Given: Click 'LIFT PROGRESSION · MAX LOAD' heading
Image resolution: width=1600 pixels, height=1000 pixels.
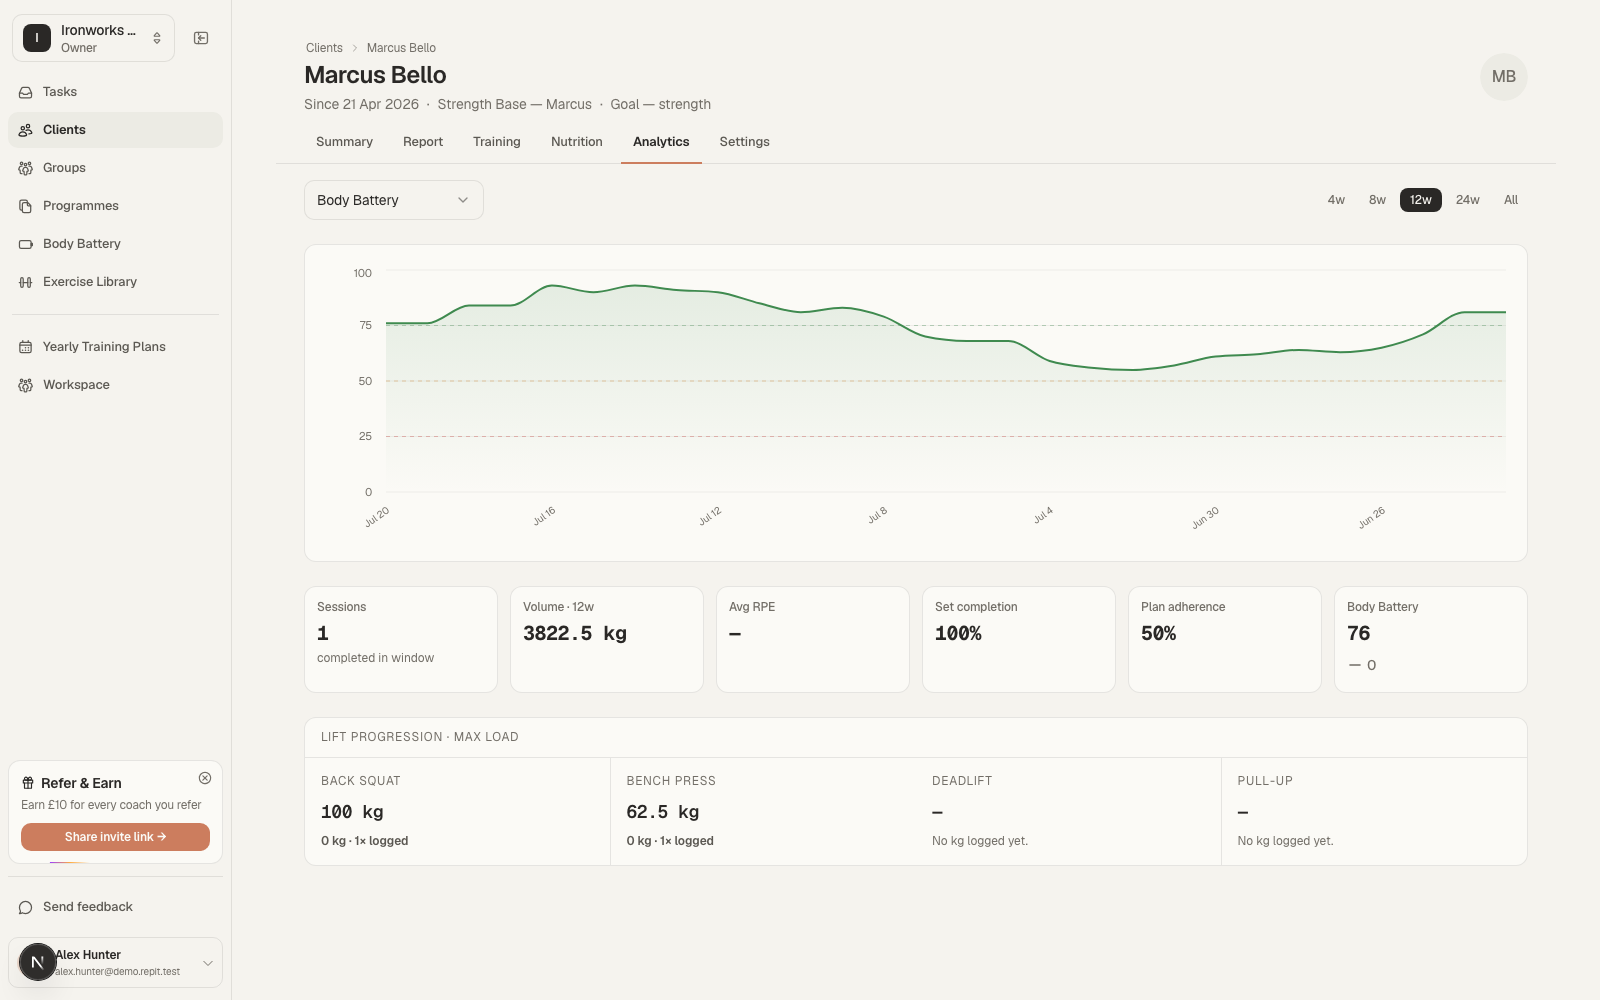Looking at the screenshot, I should tap(420, 737).
